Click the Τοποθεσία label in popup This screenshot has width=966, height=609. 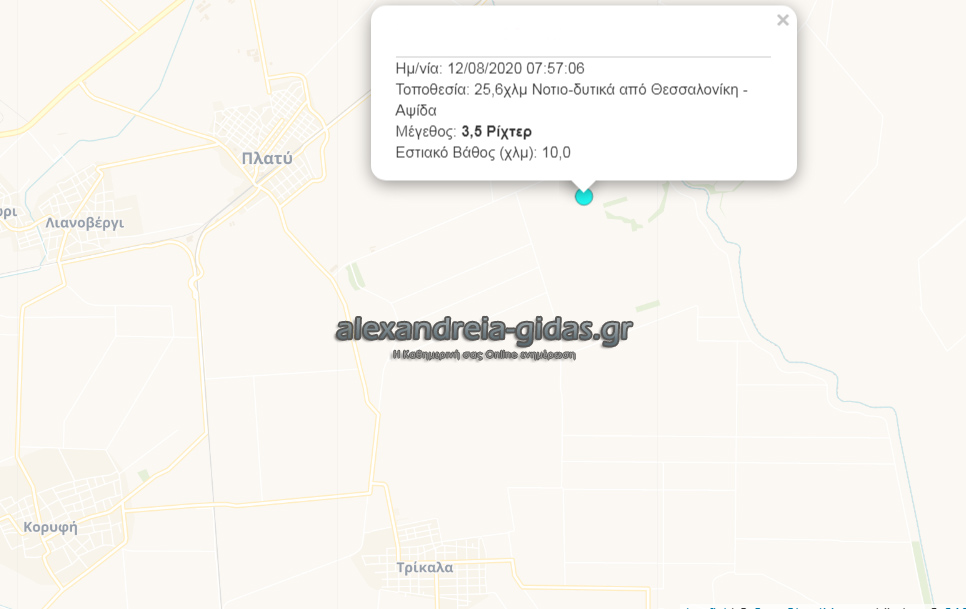click(432, 89)
